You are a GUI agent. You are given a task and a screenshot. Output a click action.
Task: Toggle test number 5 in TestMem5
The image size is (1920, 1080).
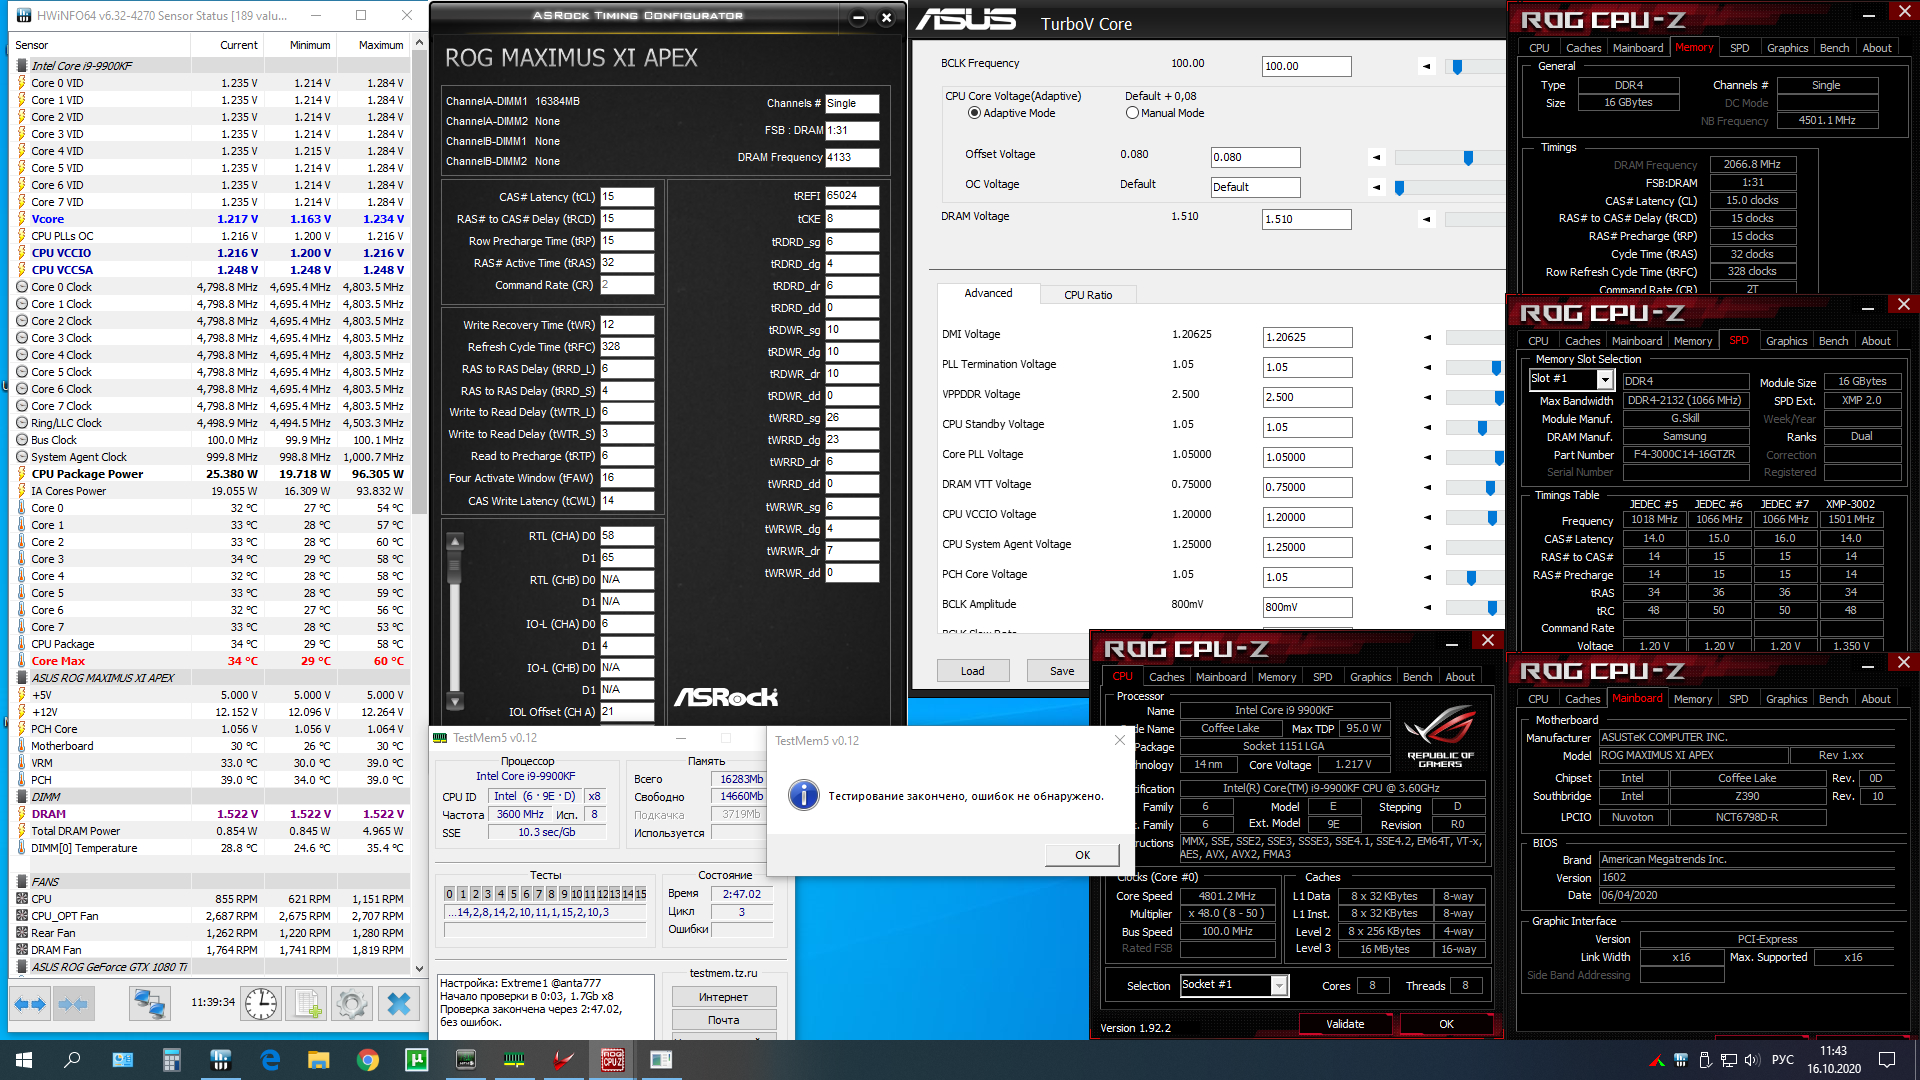tap(513, 894)
